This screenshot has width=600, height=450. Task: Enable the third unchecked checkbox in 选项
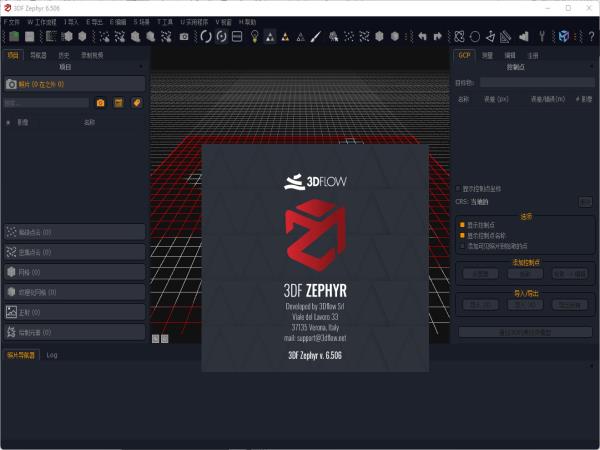tap(462, 246)
